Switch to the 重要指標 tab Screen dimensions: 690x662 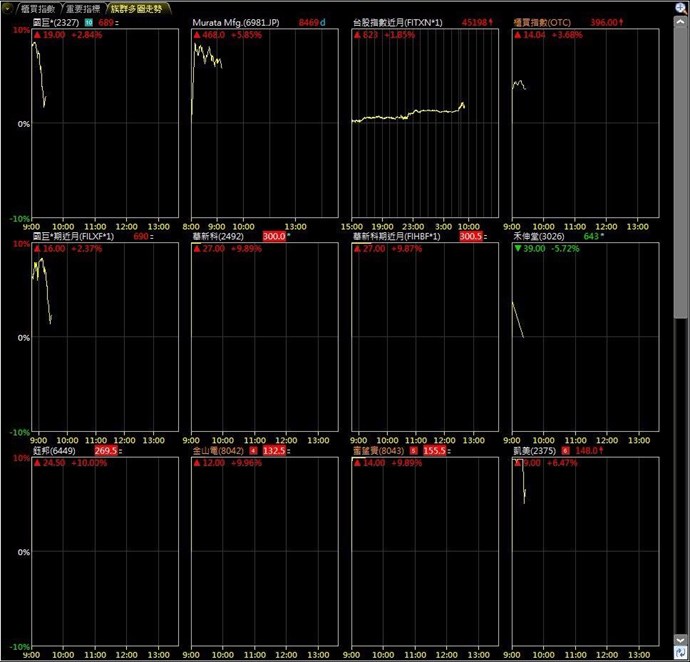point(83,9)
